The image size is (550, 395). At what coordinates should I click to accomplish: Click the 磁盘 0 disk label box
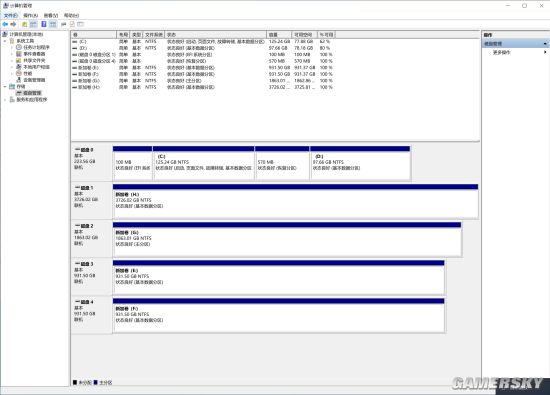pos(92,163)
